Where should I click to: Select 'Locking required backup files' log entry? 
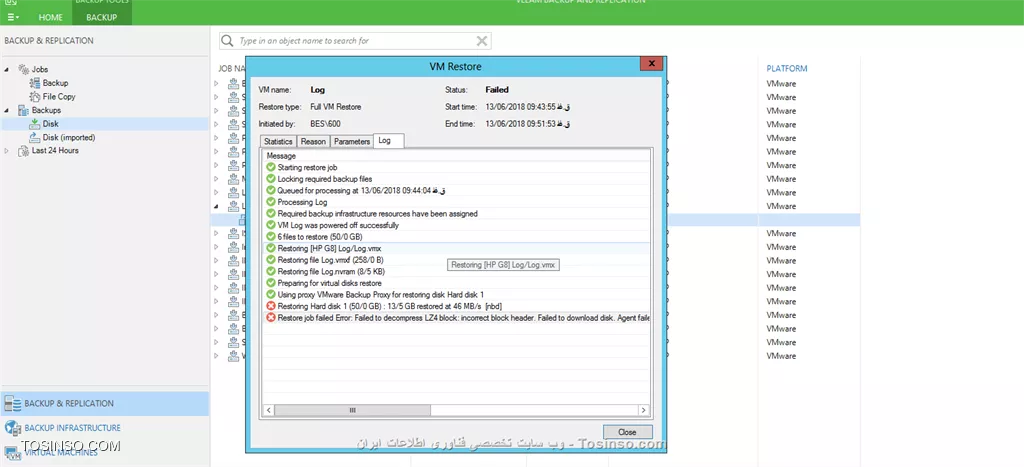pos(325,179)
